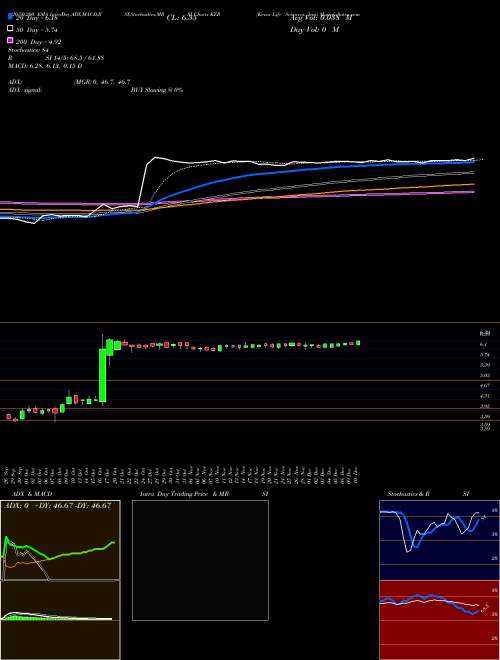Click the 'Stochastics & R' panel title

[409, 494]
